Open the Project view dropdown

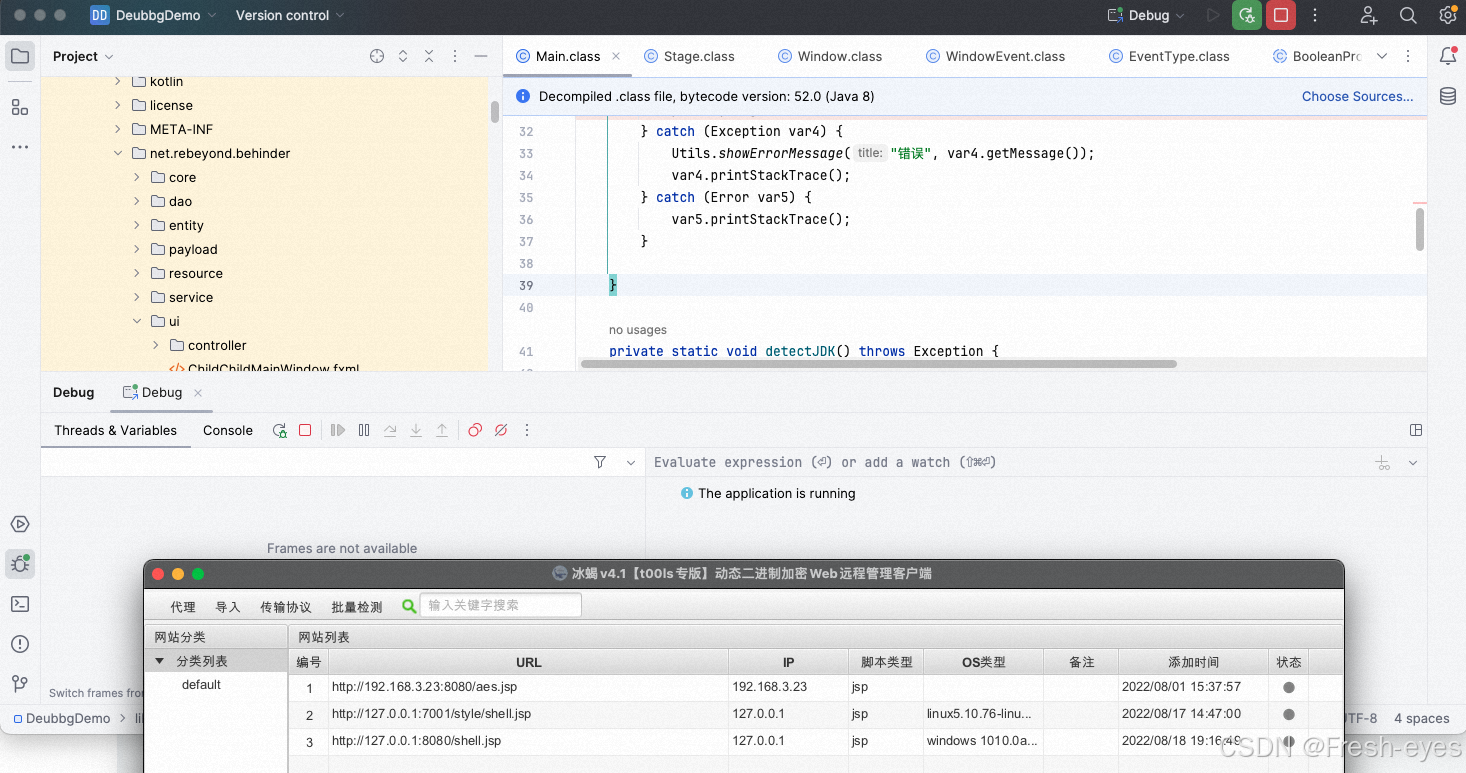pyautogui.click(x=82, y=56)
